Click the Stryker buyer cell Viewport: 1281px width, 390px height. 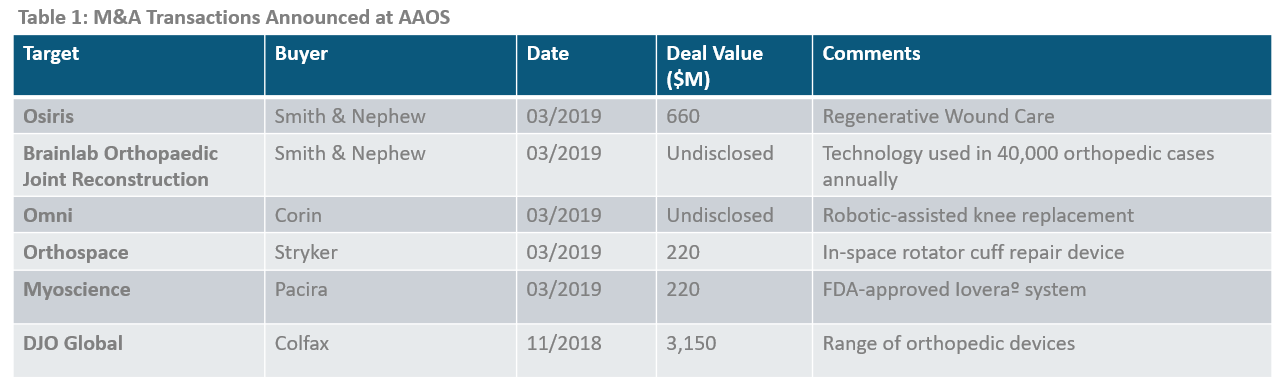391,252
